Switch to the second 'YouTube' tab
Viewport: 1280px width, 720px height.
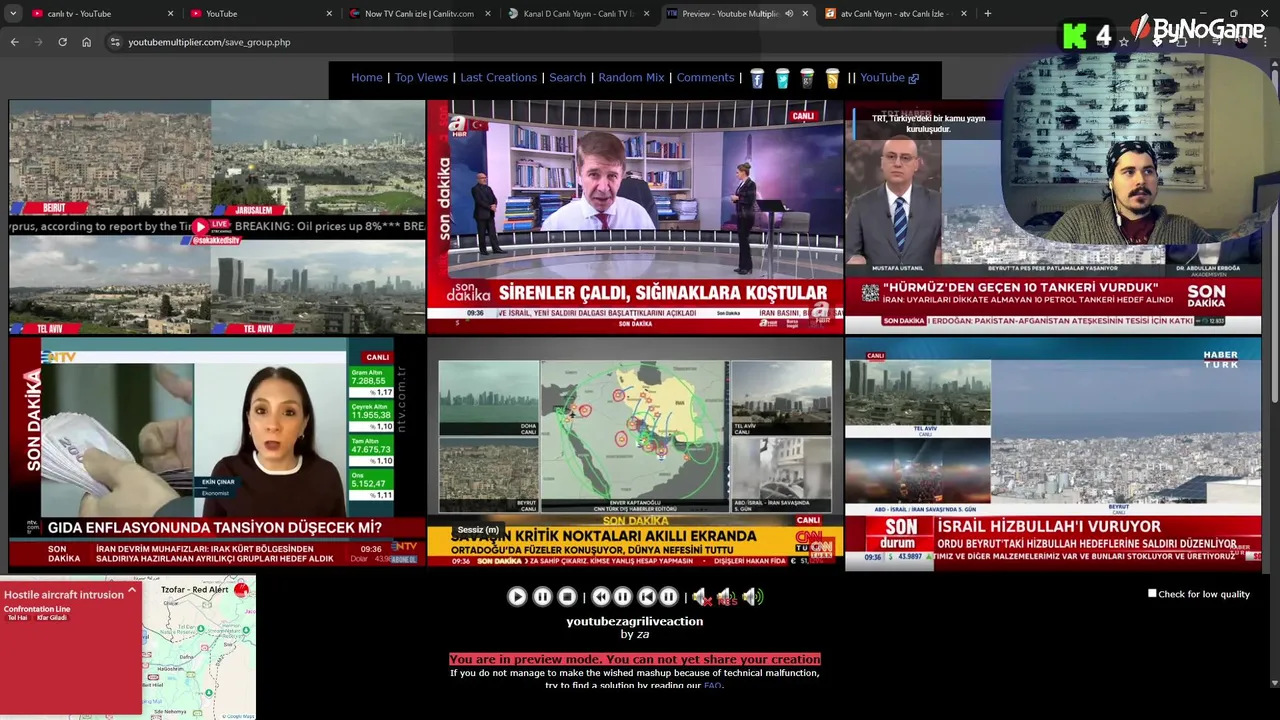coord(260,13)
